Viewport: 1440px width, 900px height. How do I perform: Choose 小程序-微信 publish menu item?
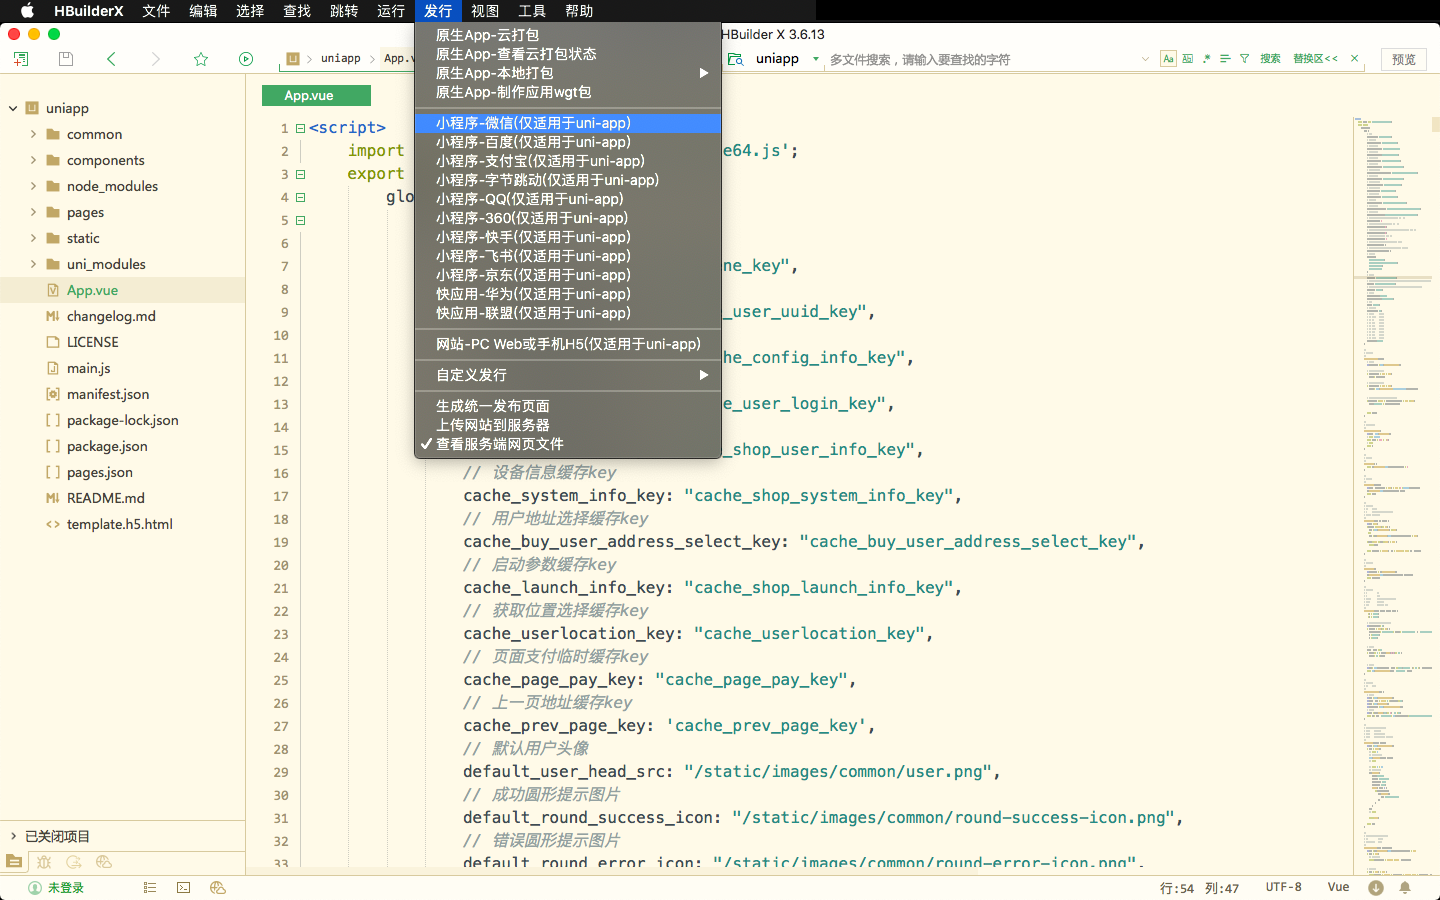(x=568, y=123)
